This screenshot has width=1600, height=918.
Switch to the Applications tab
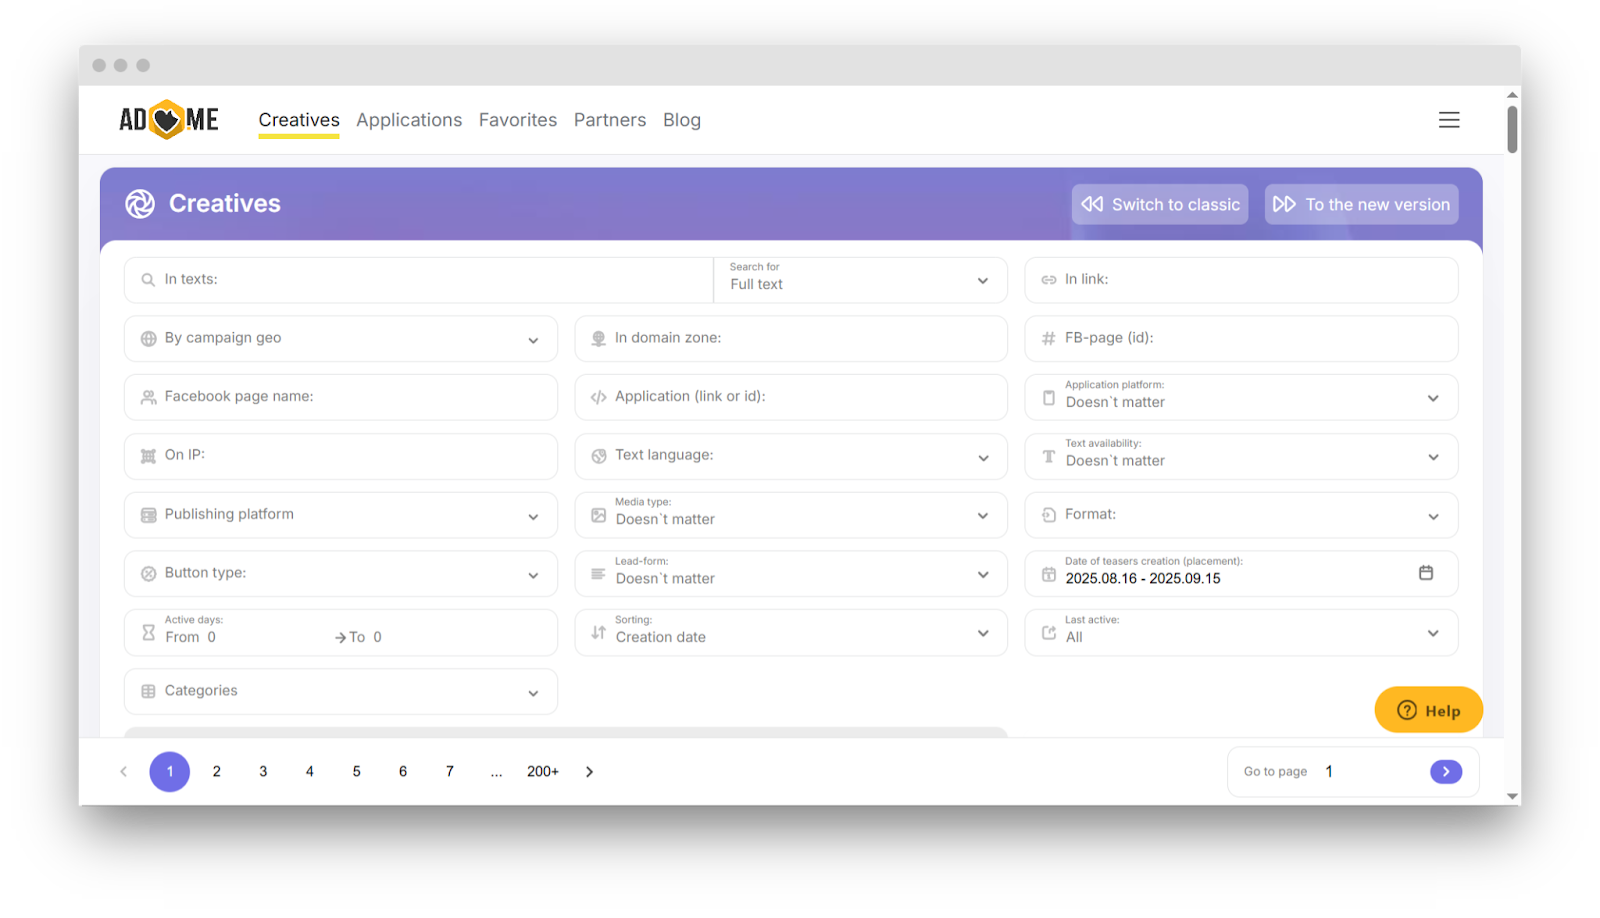click(x=409, y=119)
